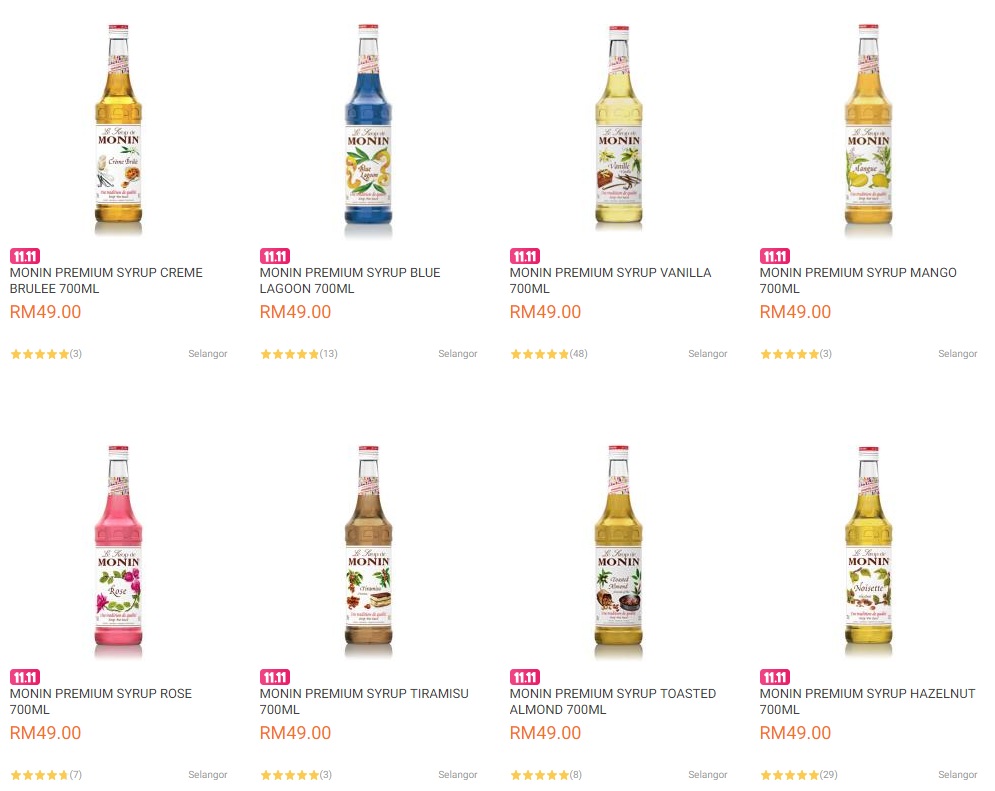995x791 pixels.
Task: Click the star rating under Toasted Almond syrup
Action: [x=539, y=774]
